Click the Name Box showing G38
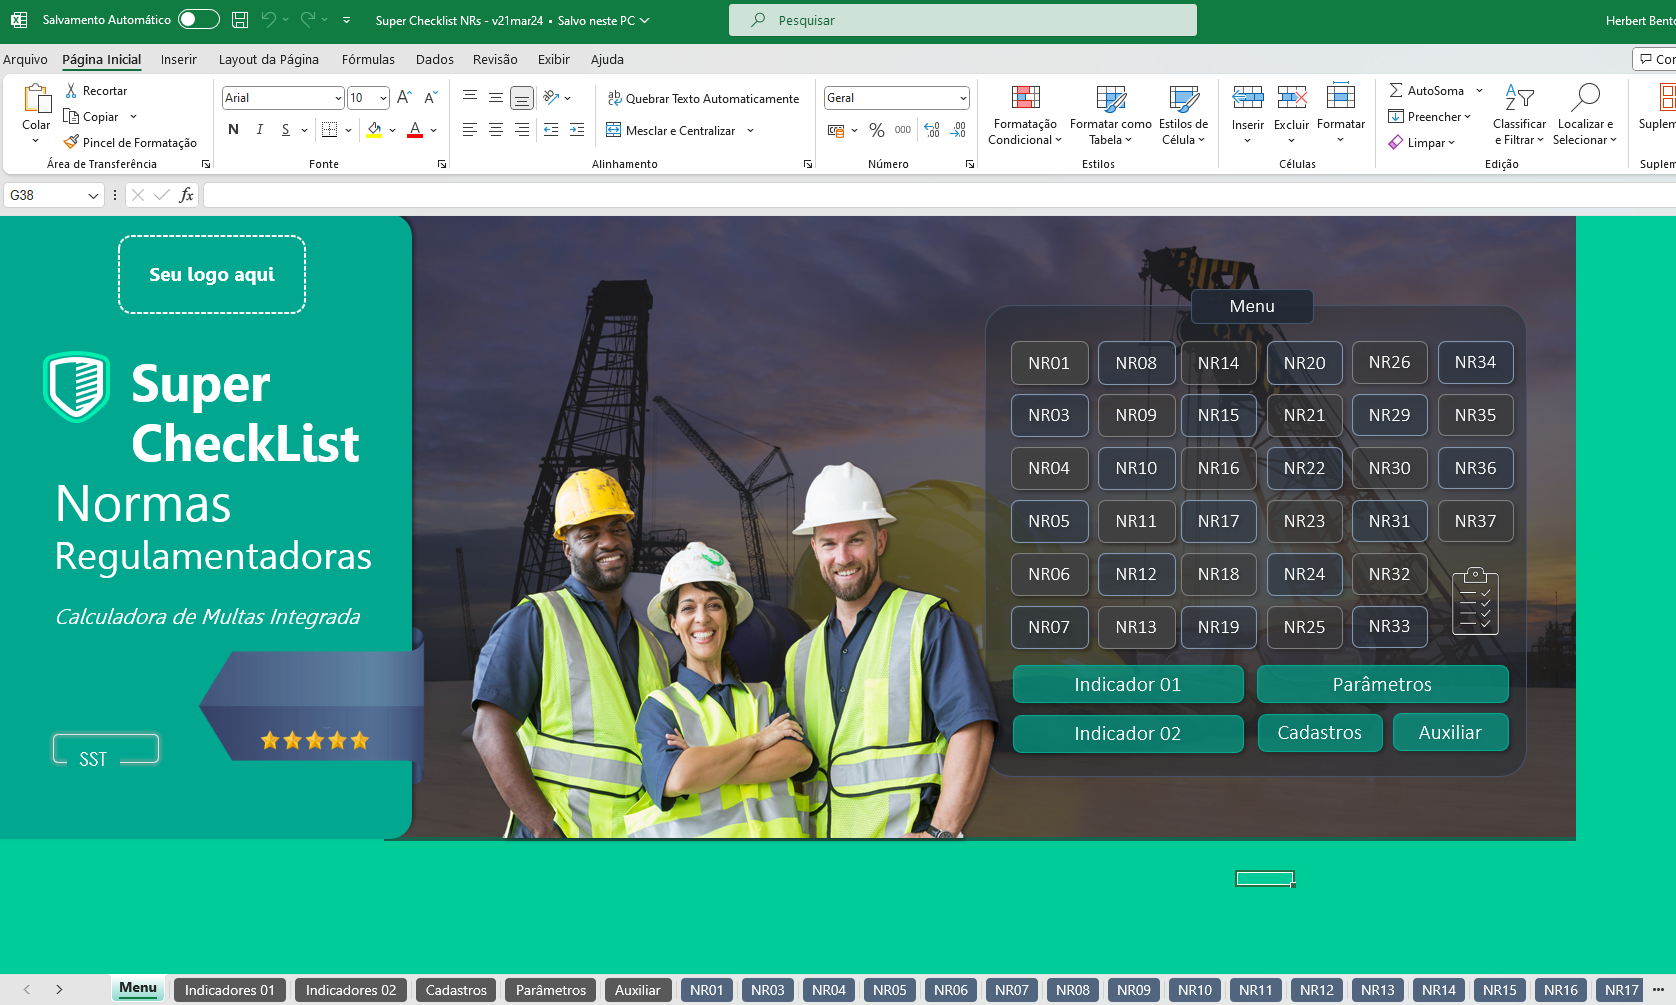Image resolution: width=1676 pixels, height=1005 pixels. coord(54,195)
